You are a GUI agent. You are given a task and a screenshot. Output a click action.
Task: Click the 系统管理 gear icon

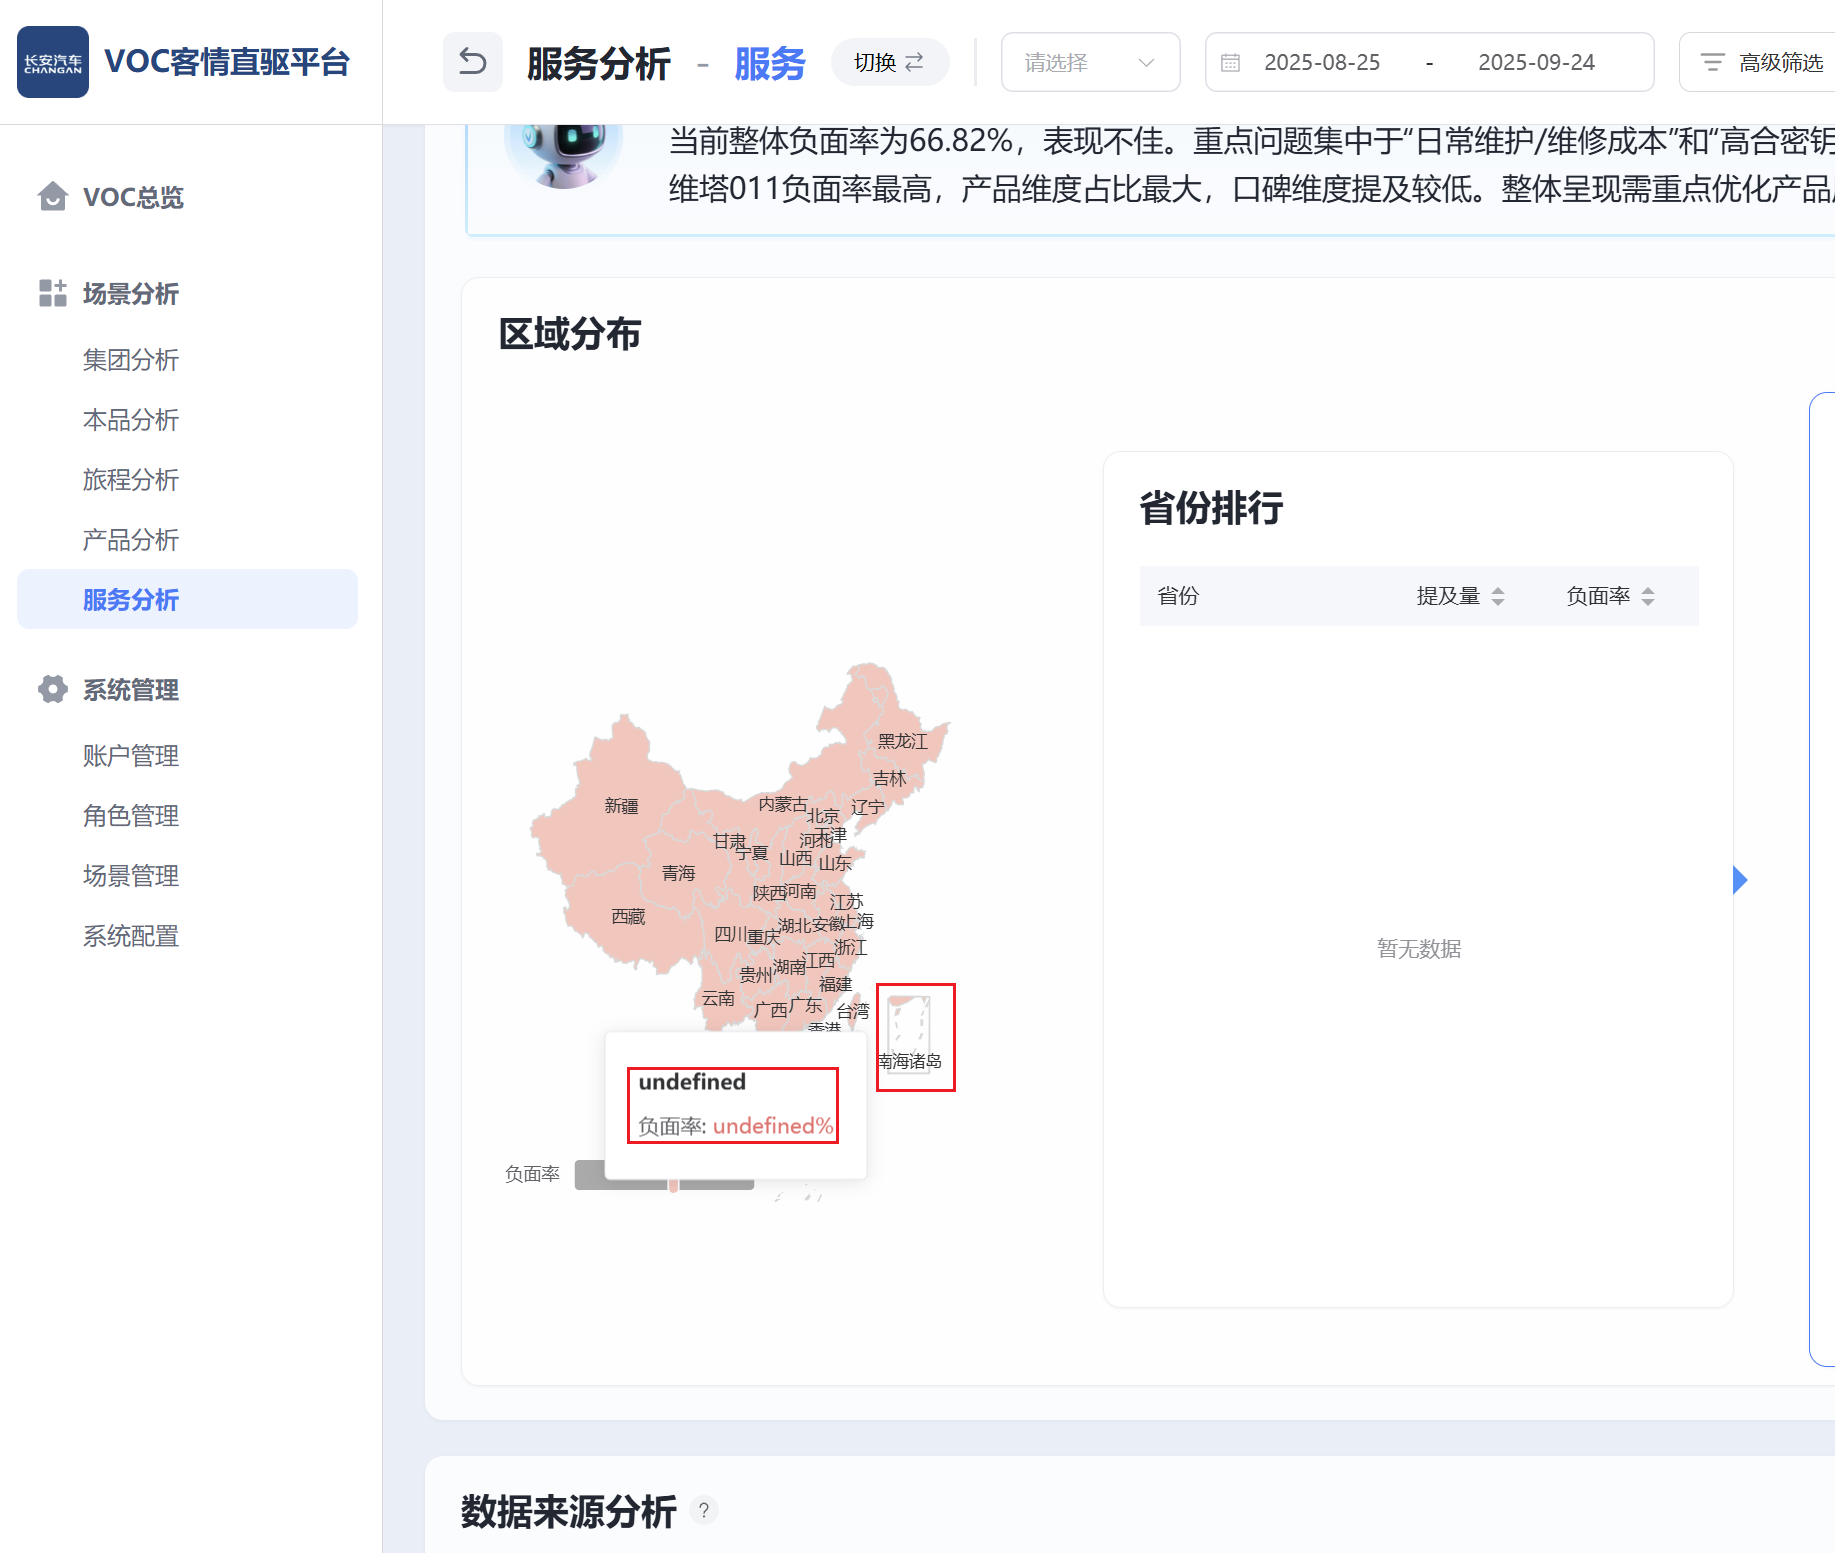pos(52,689)
